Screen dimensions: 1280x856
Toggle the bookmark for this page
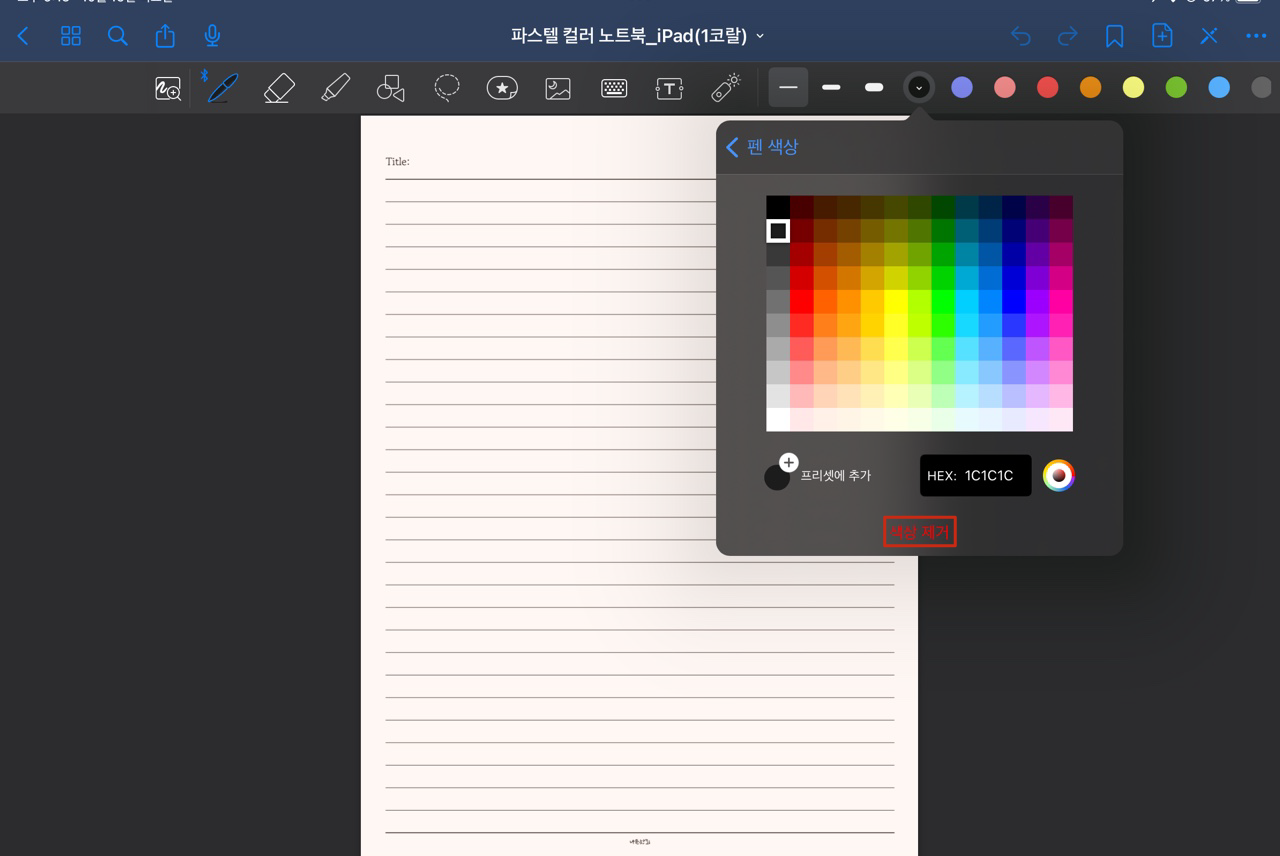(1115, 36)
